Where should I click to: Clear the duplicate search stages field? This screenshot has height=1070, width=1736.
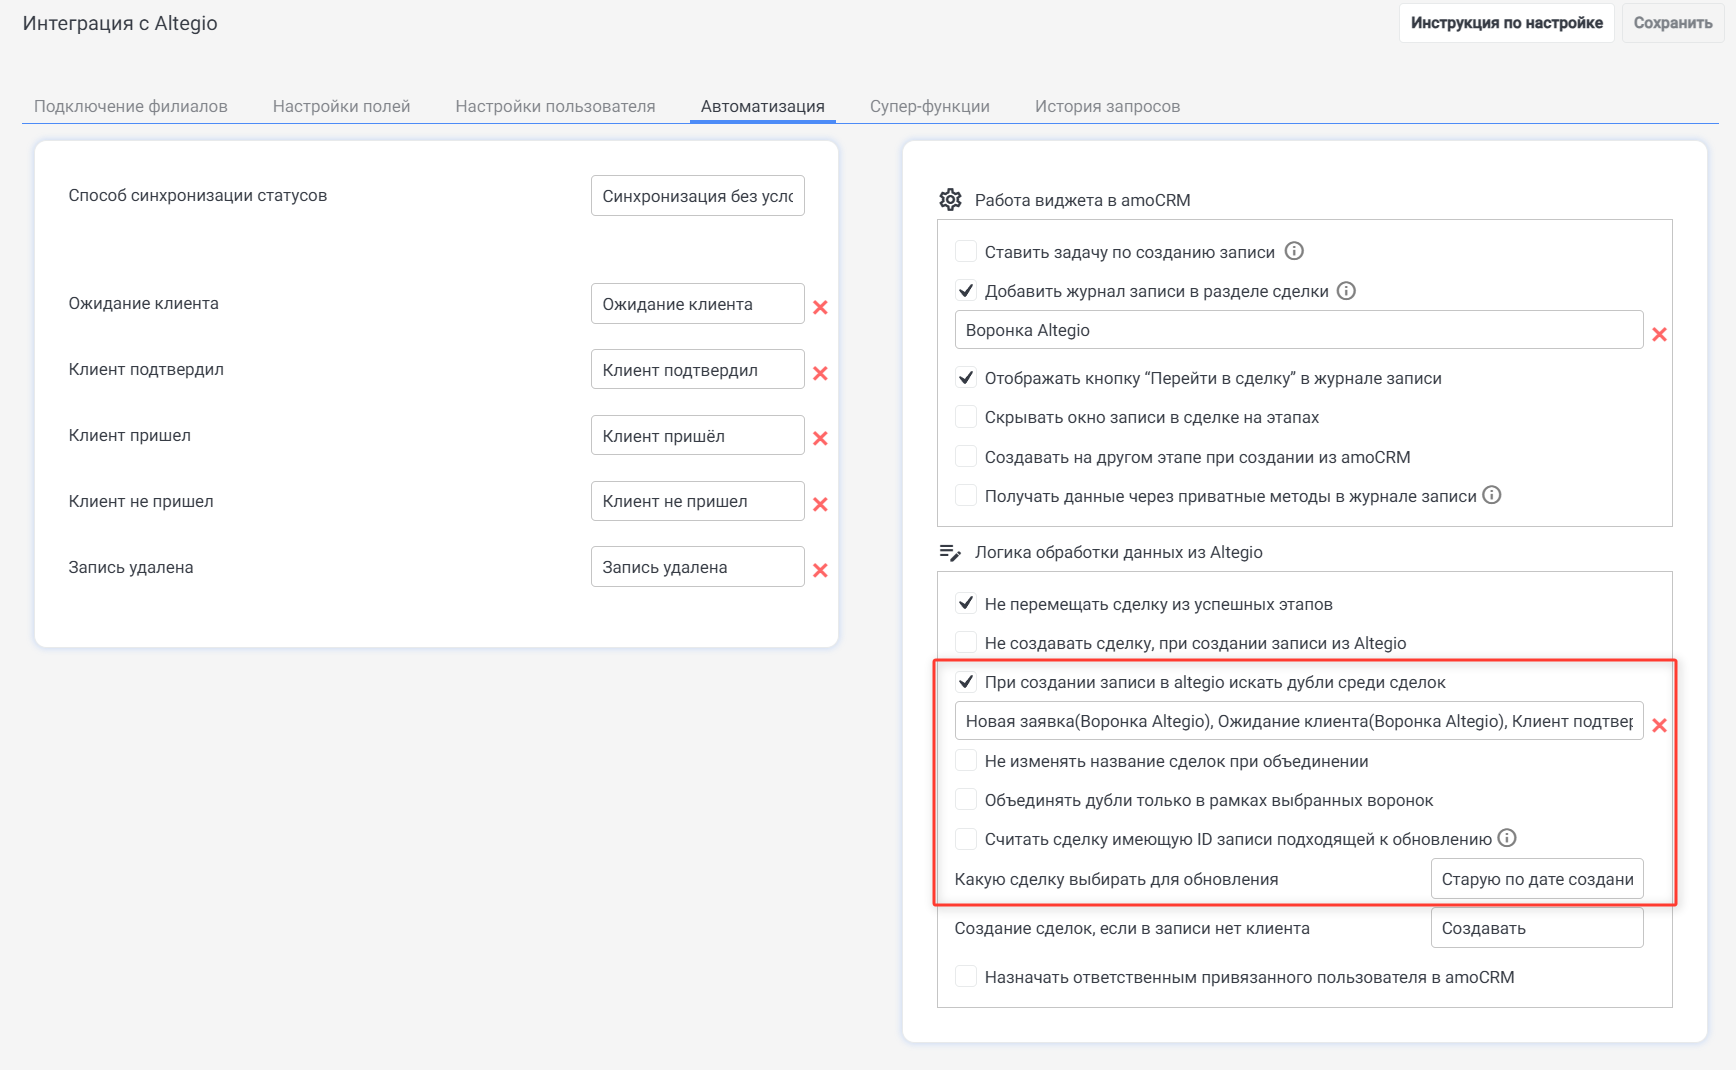pos(1659,725)
